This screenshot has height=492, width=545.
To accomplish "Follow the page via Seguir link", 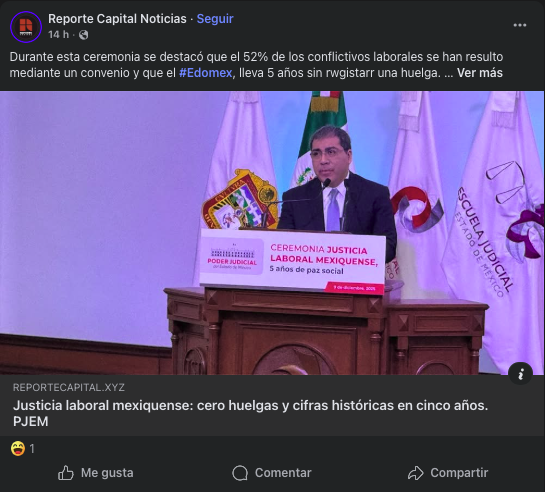I will coord(215,19).
